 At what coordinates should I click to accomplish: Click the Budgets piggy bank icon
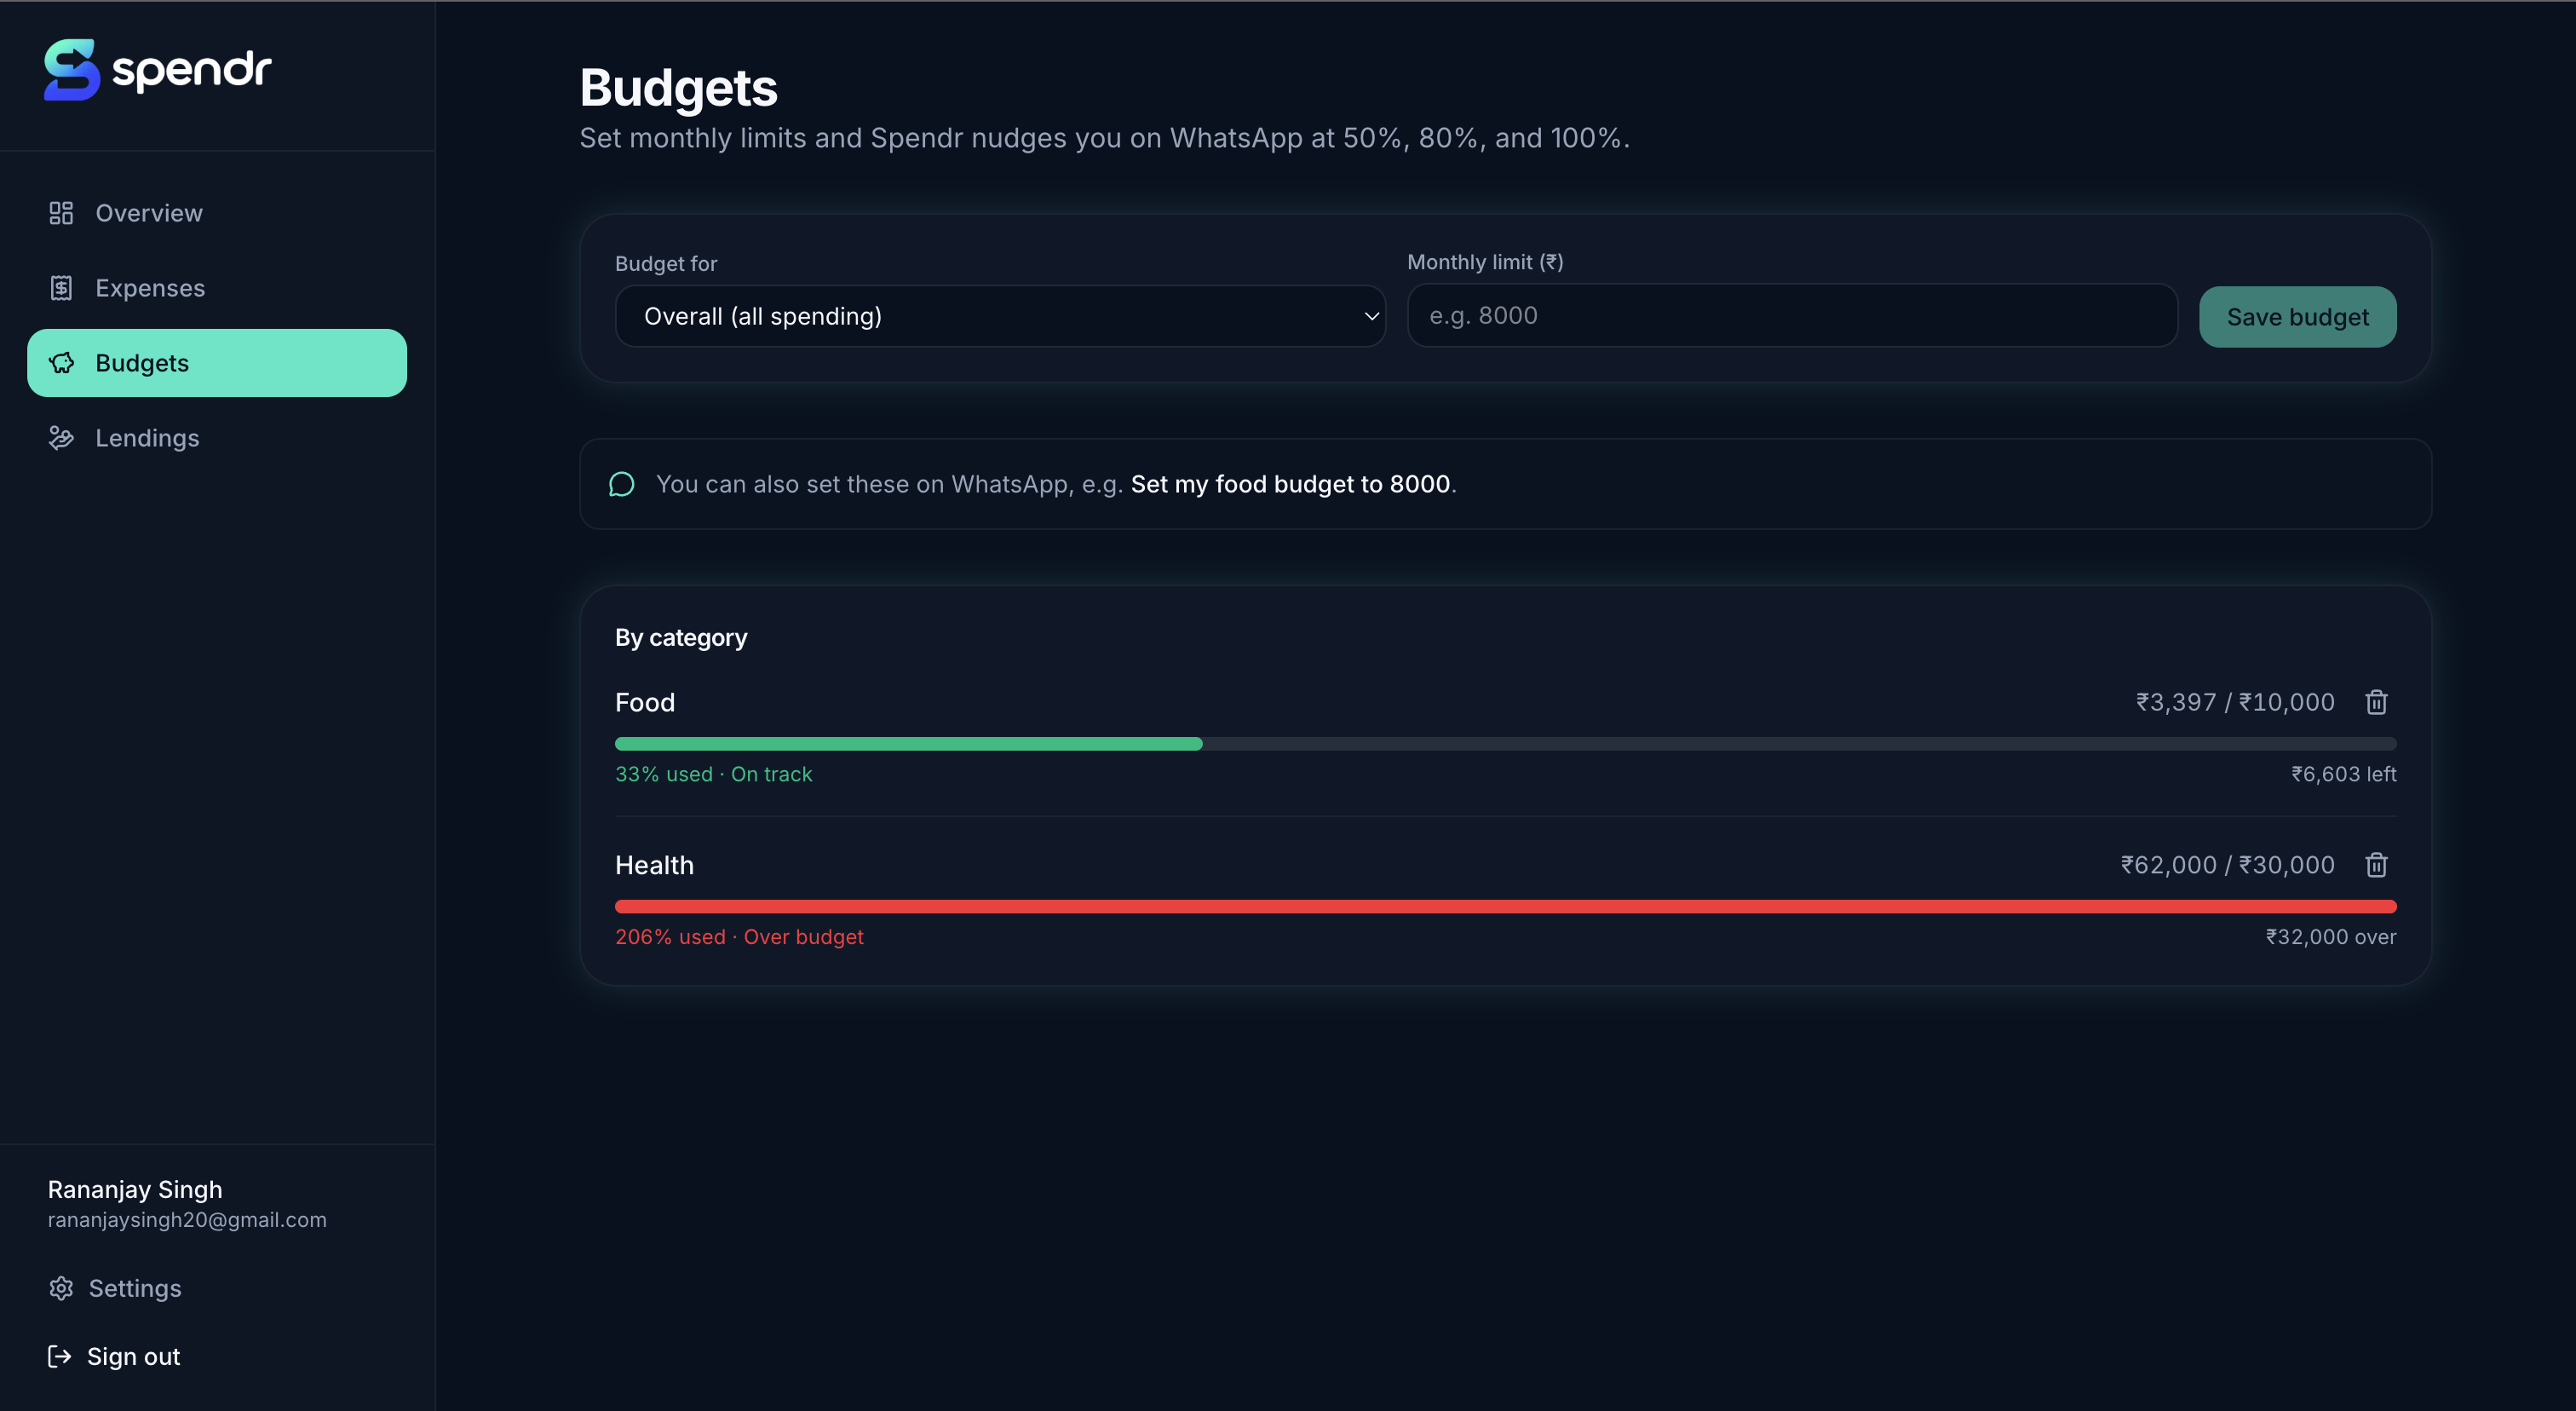pyautogui.click(x=61, y=363)
